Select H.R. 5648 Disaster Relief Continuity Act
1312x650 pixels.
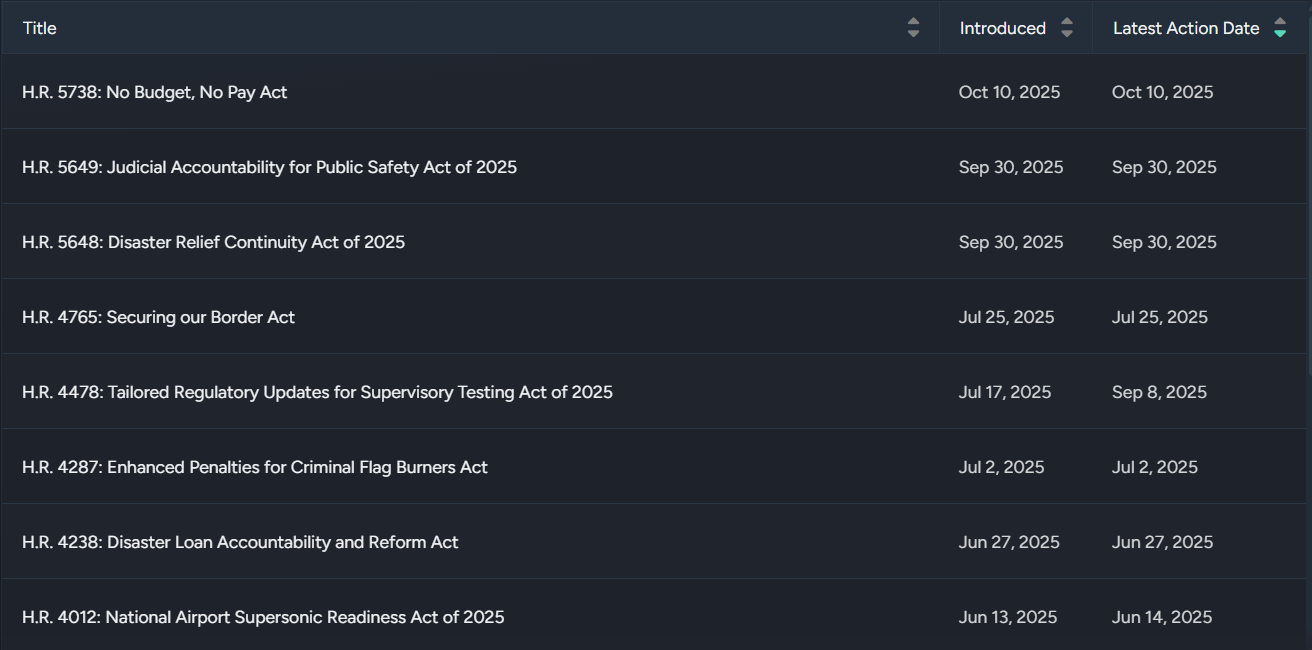coord(213,242)
